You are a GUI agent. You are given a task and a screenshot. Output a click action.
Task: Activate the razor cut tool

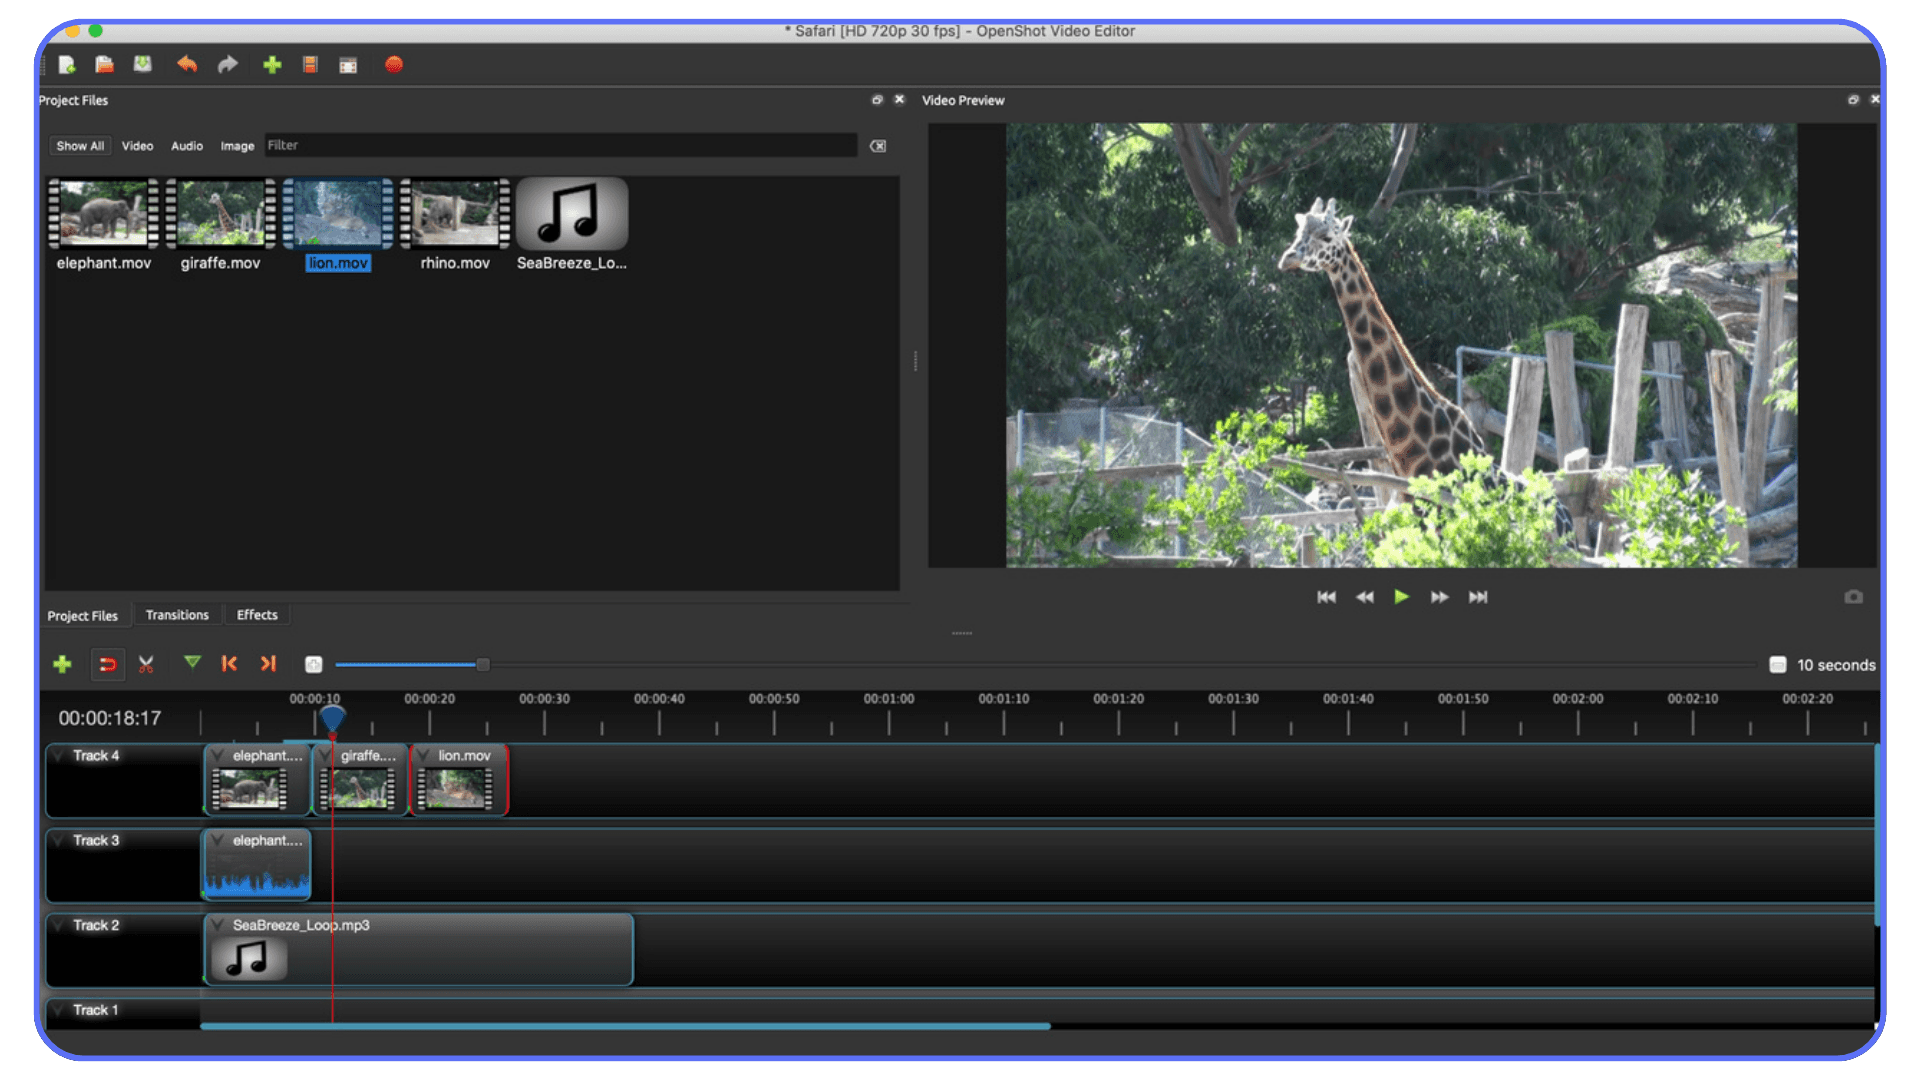point(146,664)
